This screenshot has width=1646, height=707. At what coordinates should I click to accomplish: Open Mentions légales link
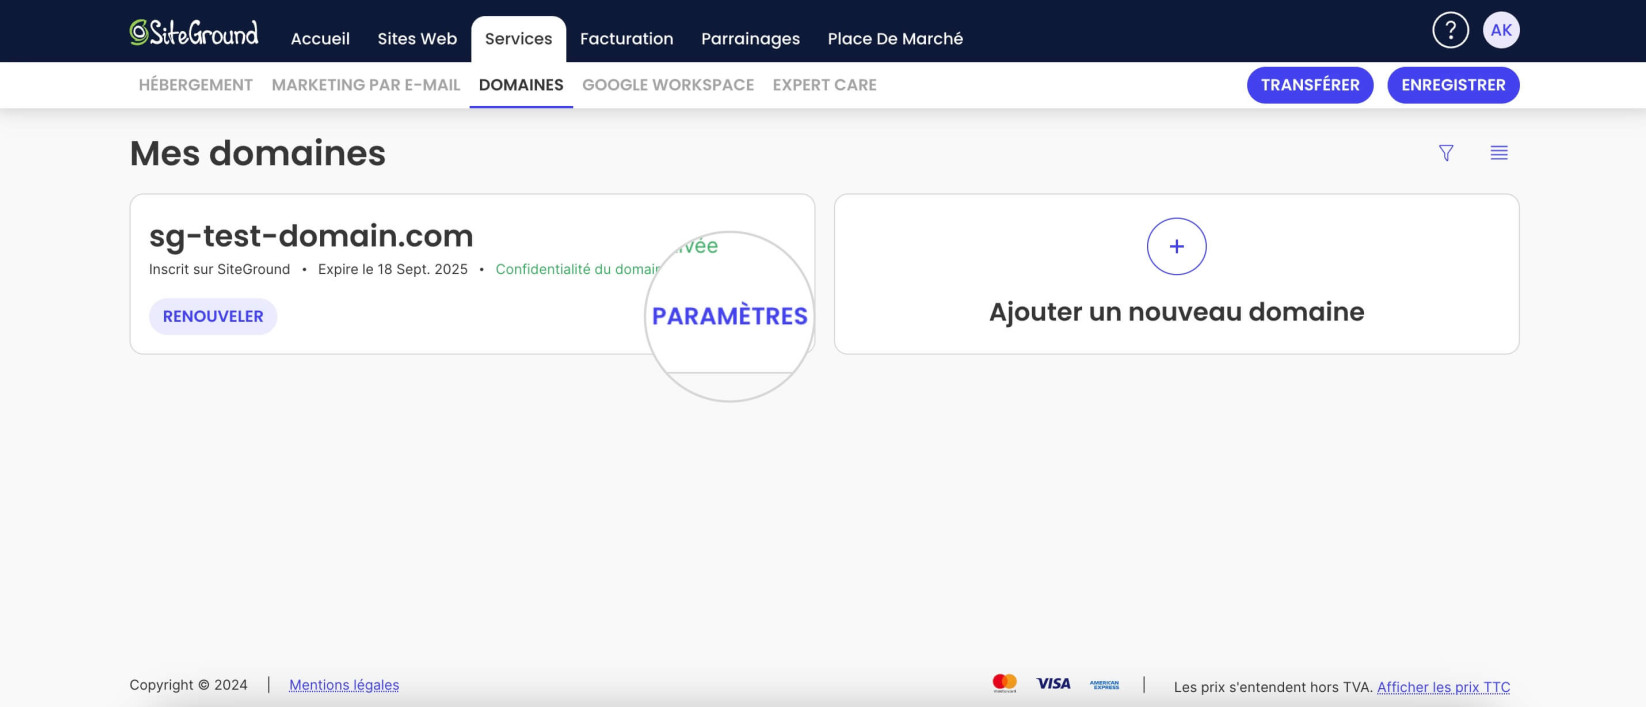click(344, 685)
